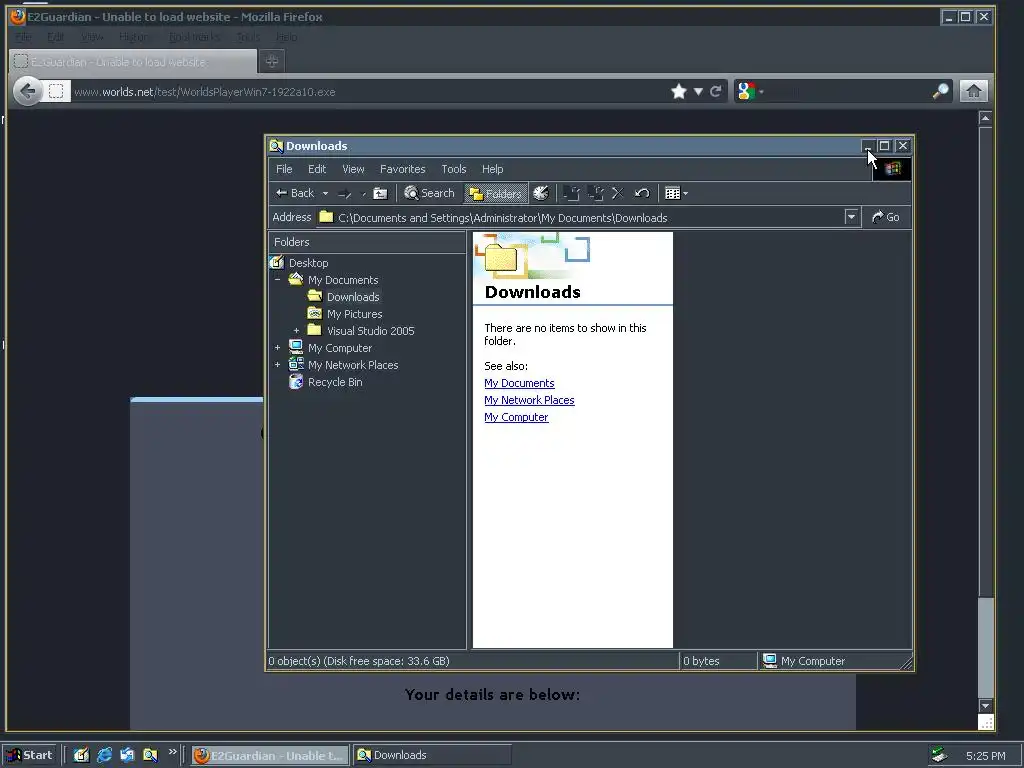
Task: Open the Views dropdown button
Action: (676, 193)
